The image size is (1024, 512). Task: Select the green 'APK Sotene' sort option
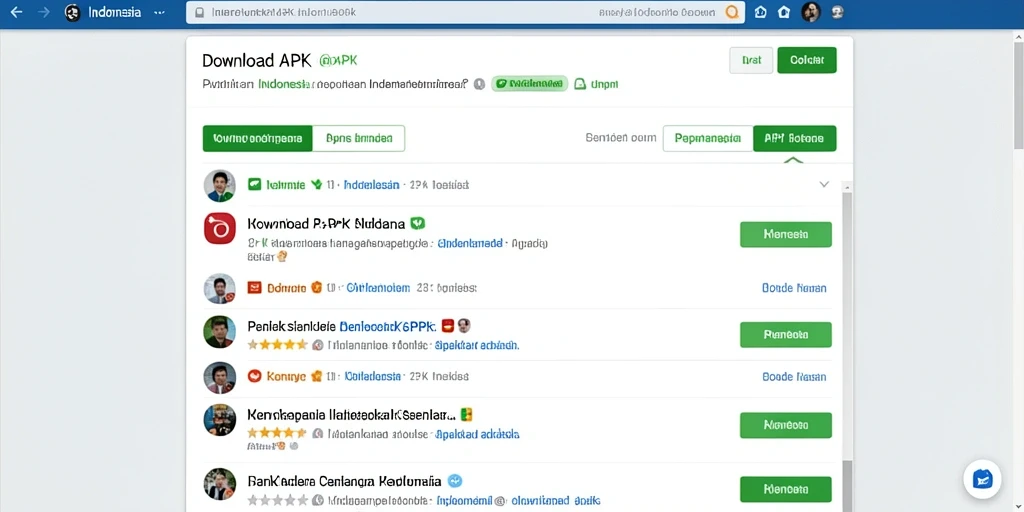coord(794,138)
